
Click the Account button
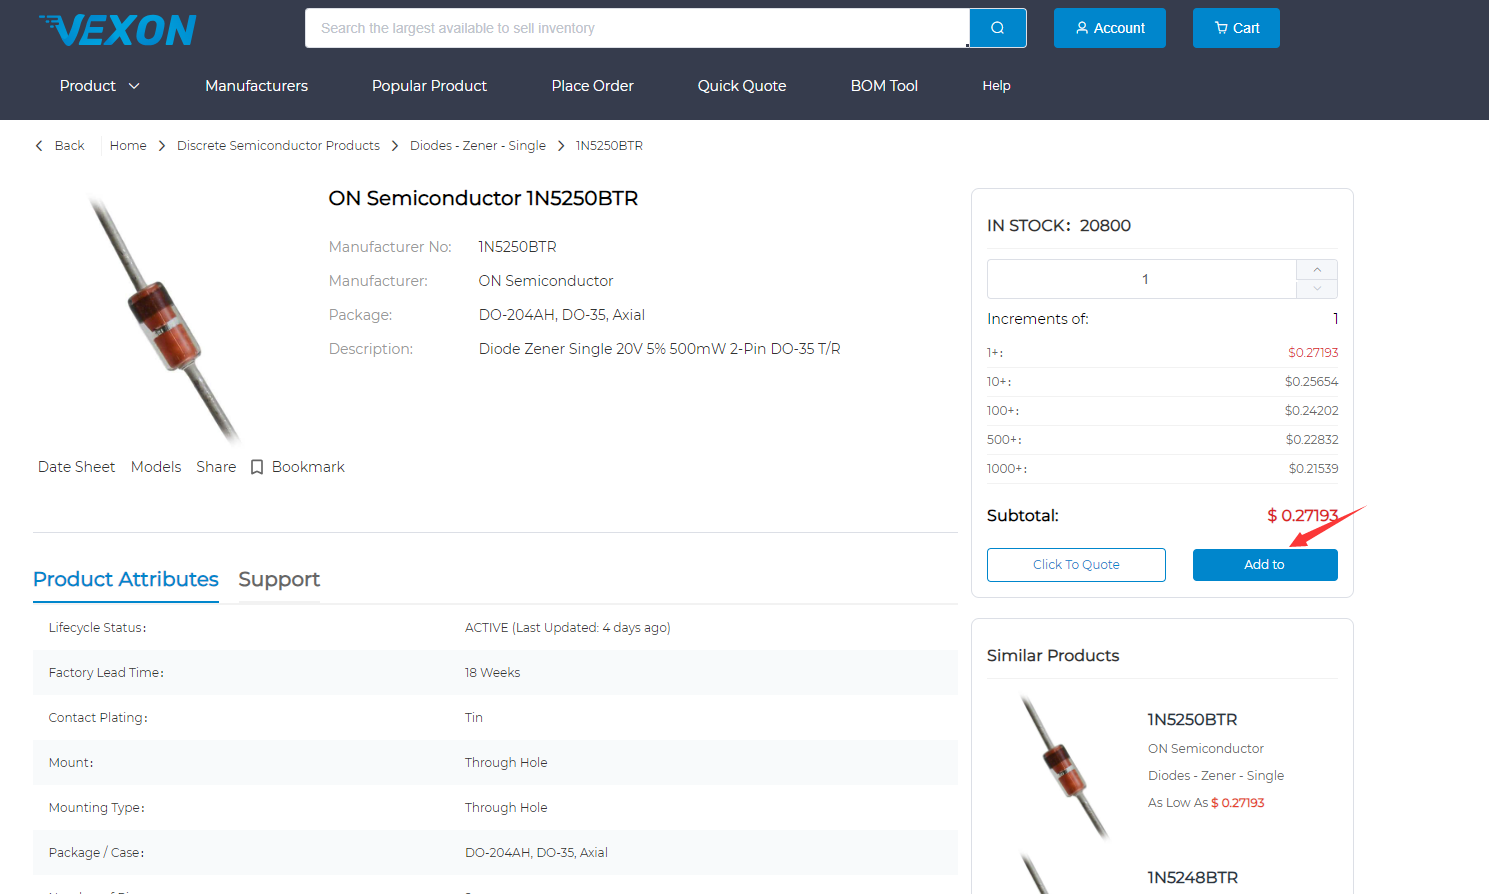click(1110, 28)
